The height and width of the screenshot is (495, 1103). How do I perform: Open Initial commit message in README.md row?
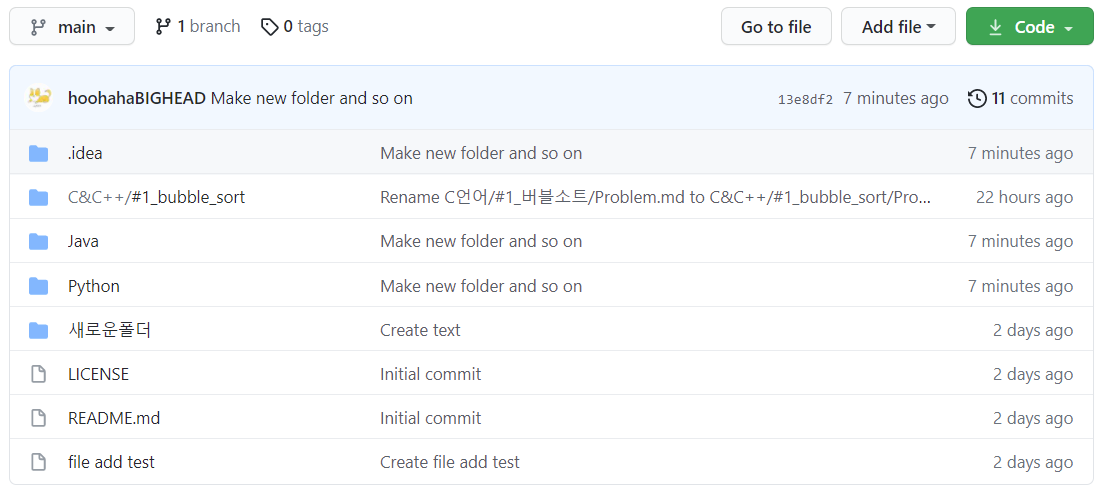click(431, 418)
